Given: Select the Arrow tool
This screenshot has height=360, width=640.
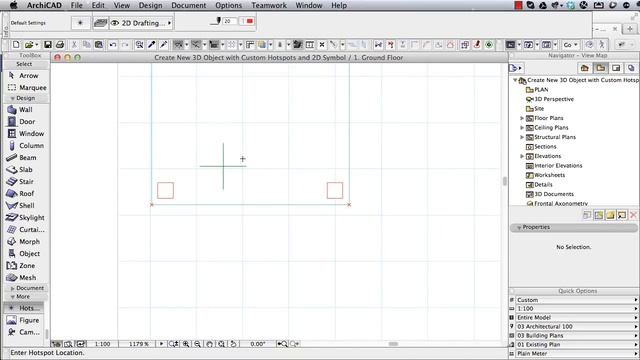Looking at the screenshot, I should [25, 76].
